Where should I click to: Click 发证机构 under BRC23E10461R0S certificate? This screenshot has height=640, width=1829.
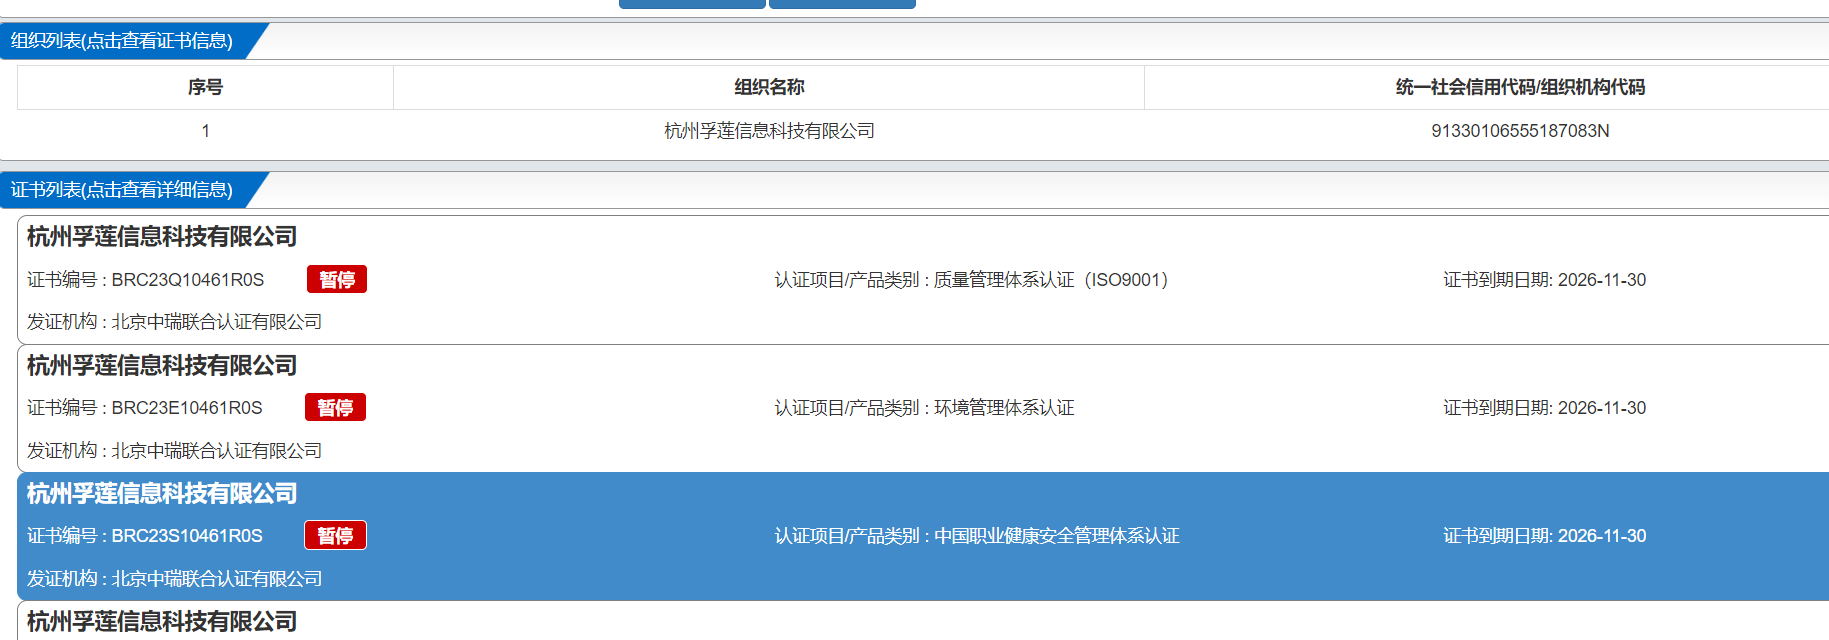point(174,451)
